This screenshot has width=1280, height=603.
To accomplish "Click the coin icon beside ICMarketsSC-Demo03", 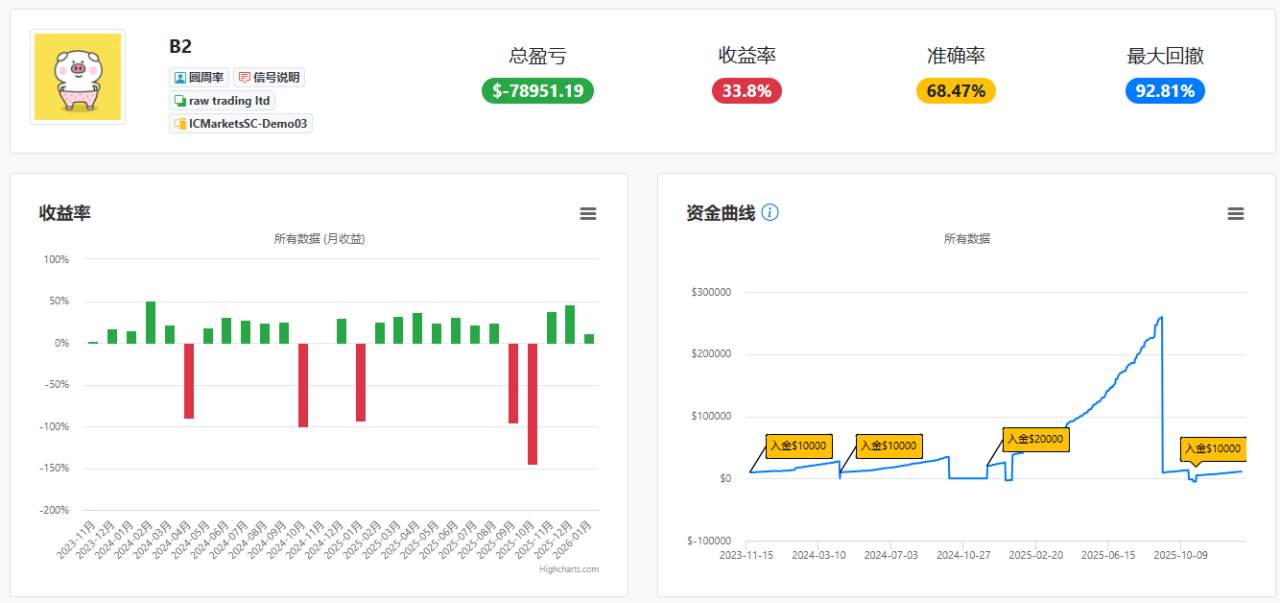I will [182, 123].
